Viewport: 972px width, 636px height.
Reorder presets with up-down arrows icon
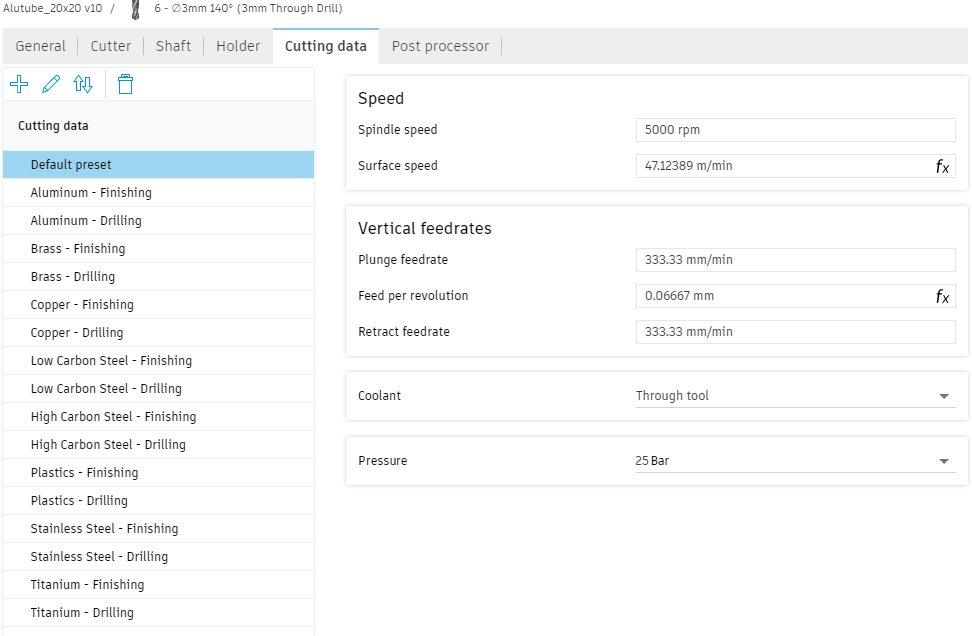click(x=83, y=84)
